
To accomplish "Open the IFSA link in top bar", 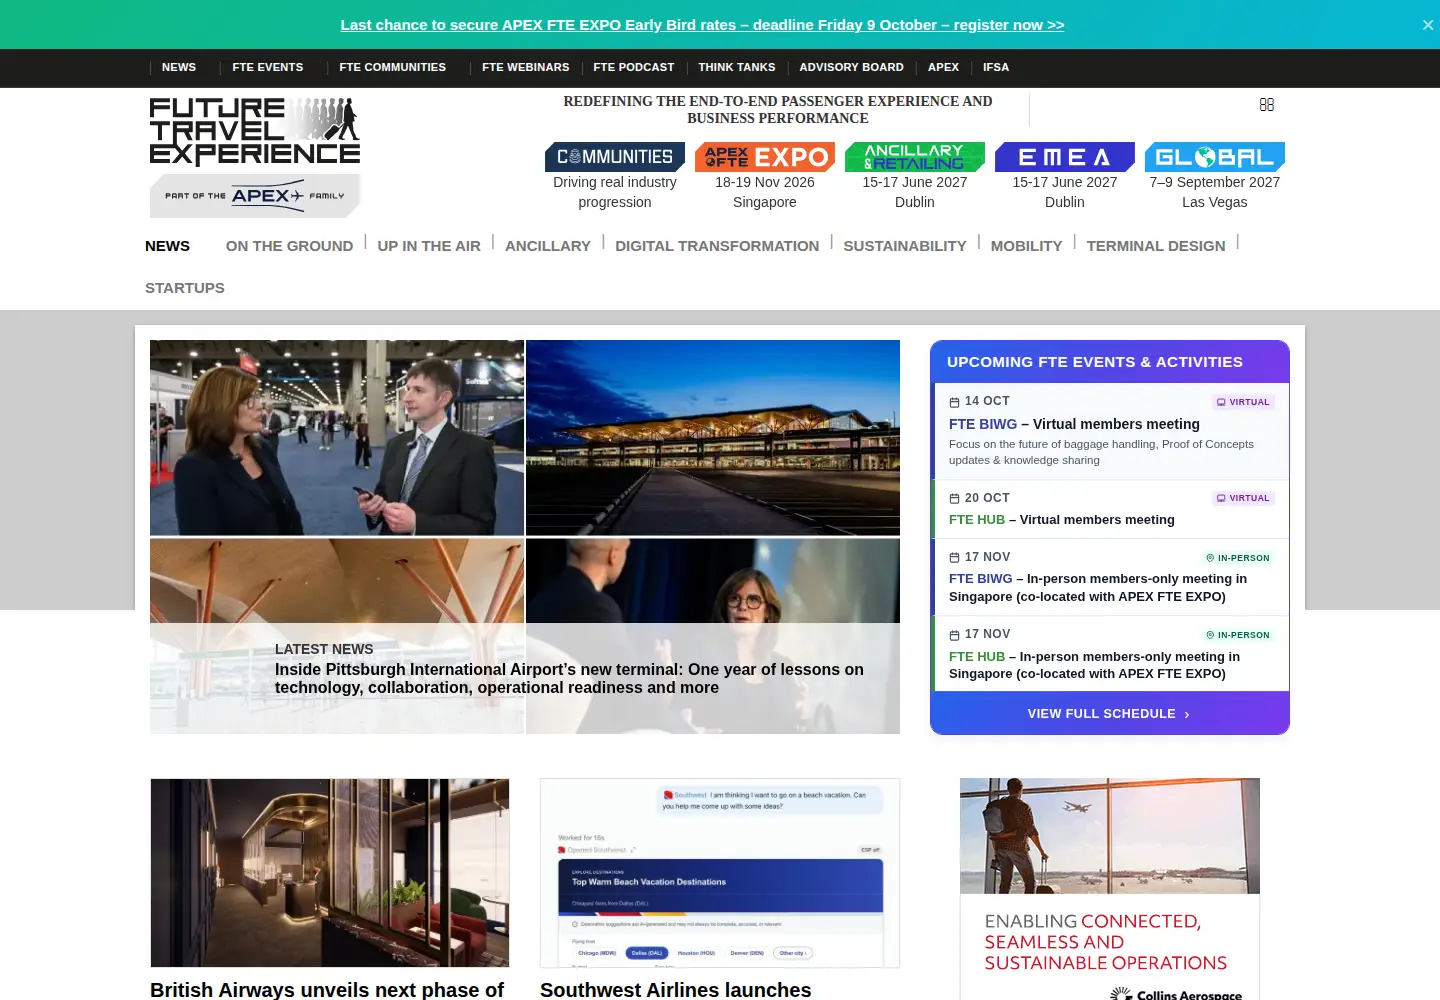I will coord(996,67).
